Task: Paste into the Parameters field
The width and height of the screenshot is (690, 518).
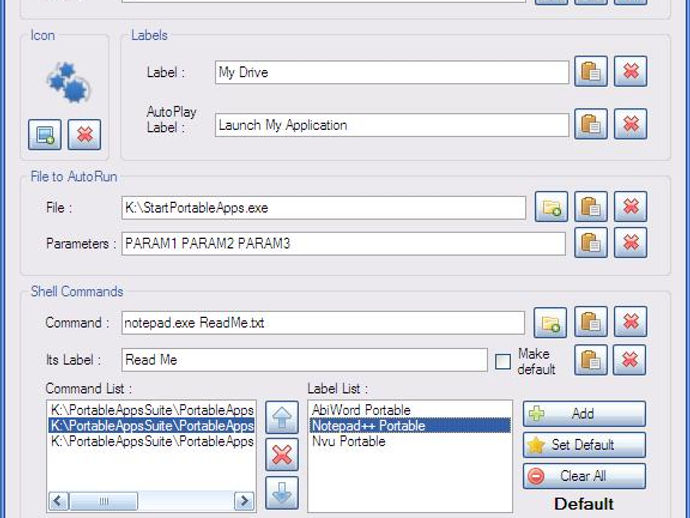Action: 591,242
